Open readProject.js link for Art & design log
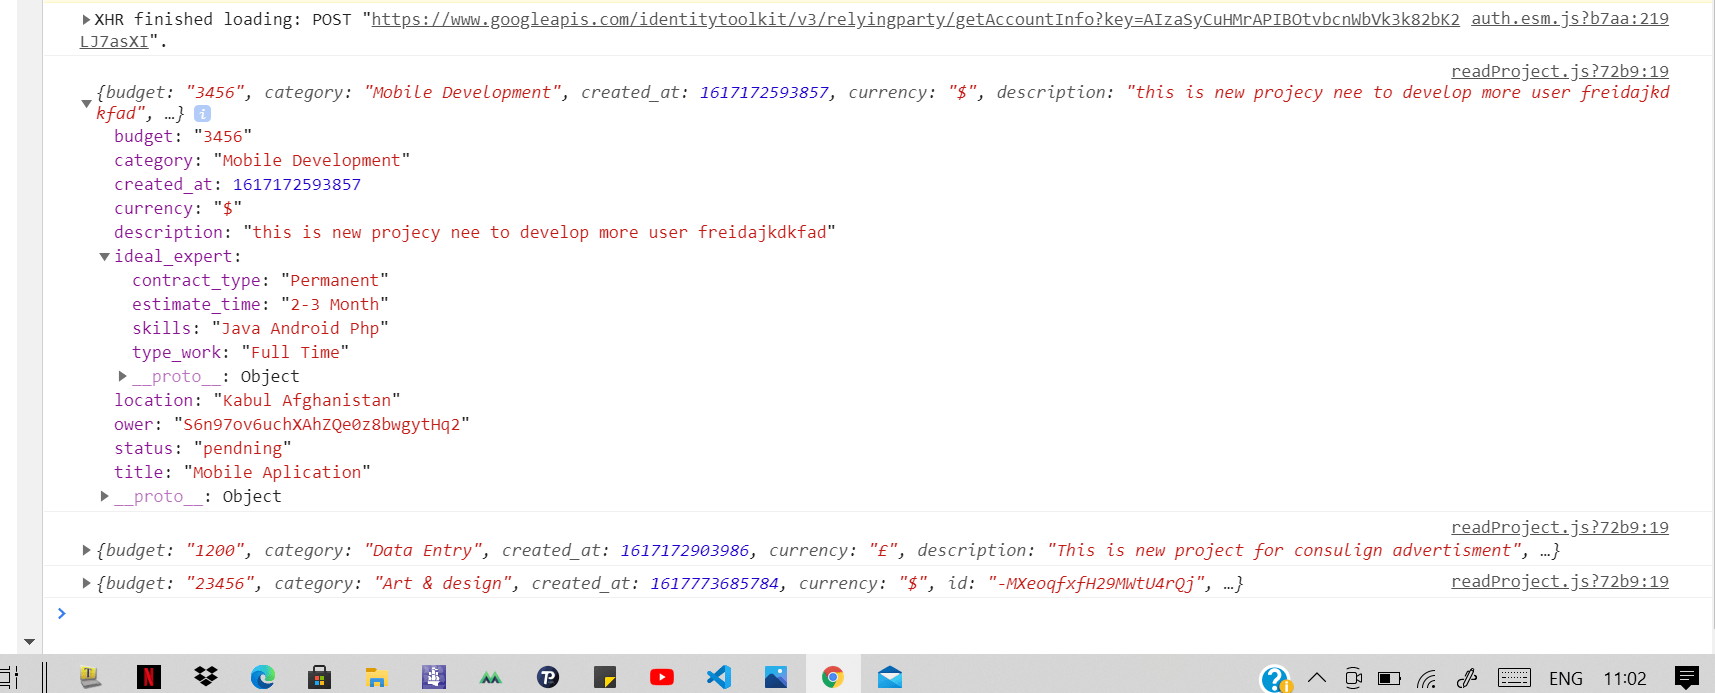The image size is (1715, 693). click(1560, 582)
